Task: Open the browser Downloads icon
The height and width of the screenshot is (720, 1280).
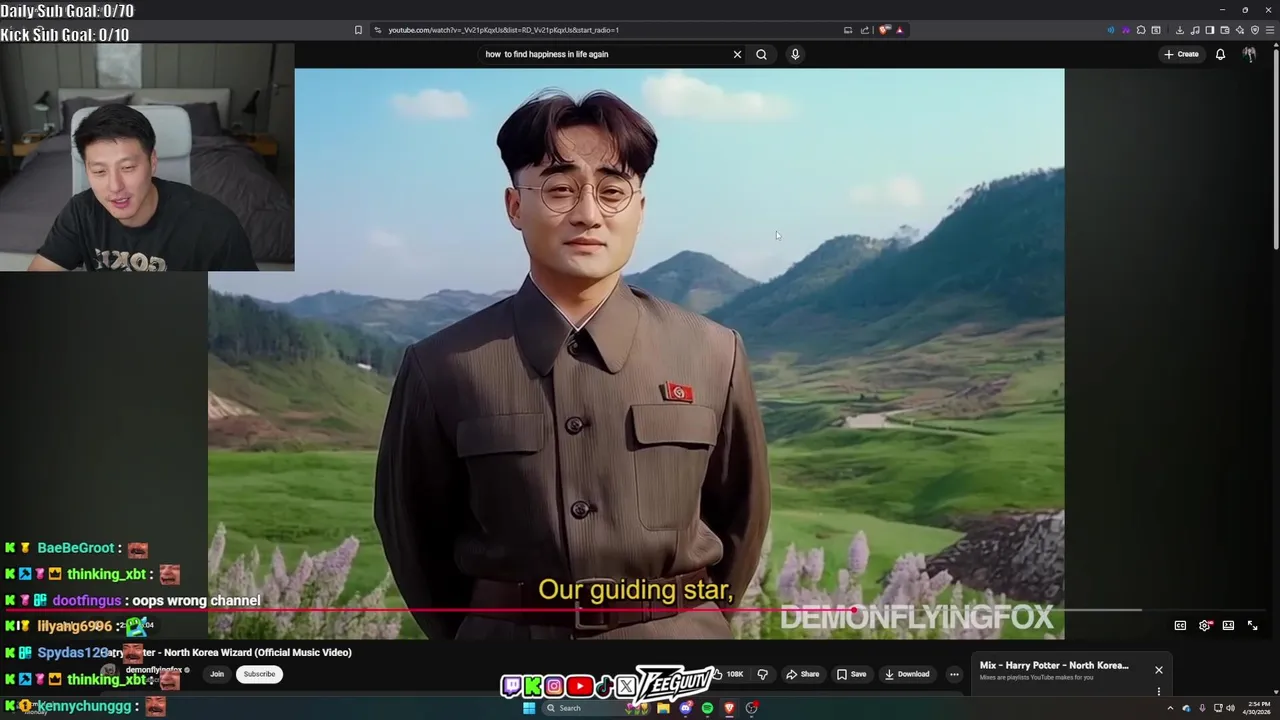Action: [x=1180, y=30]
